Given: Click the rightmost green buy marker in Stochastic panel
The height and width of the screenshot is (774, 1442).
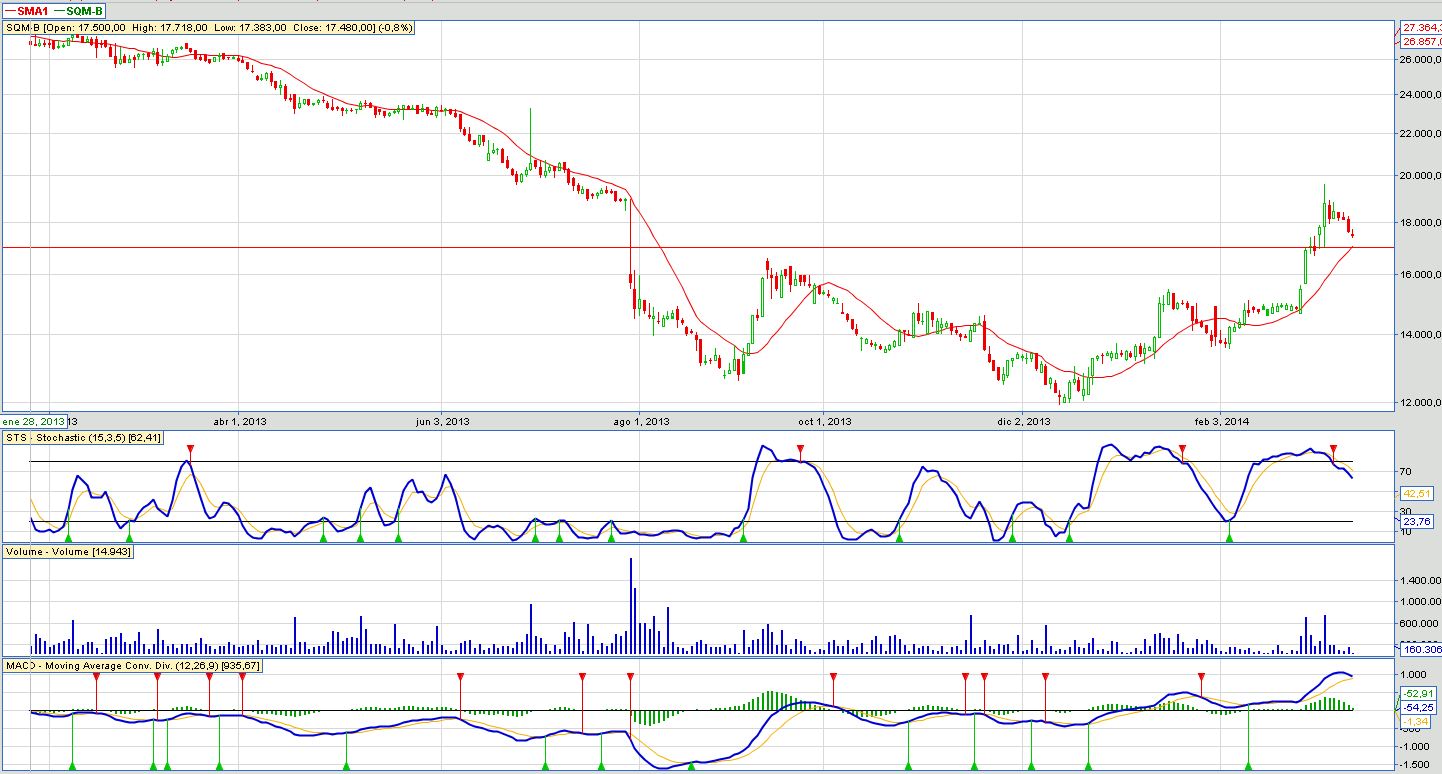Looking at the screenshot, I should click(1230, 538).
